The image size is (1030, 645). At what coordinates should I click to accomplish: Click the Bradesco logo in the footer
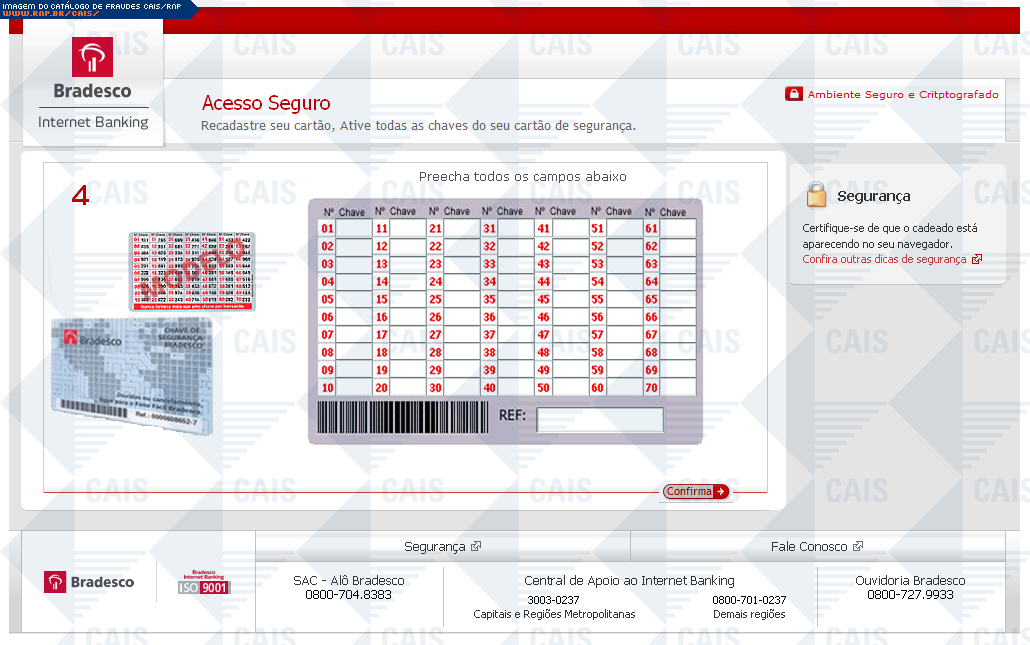89,582
